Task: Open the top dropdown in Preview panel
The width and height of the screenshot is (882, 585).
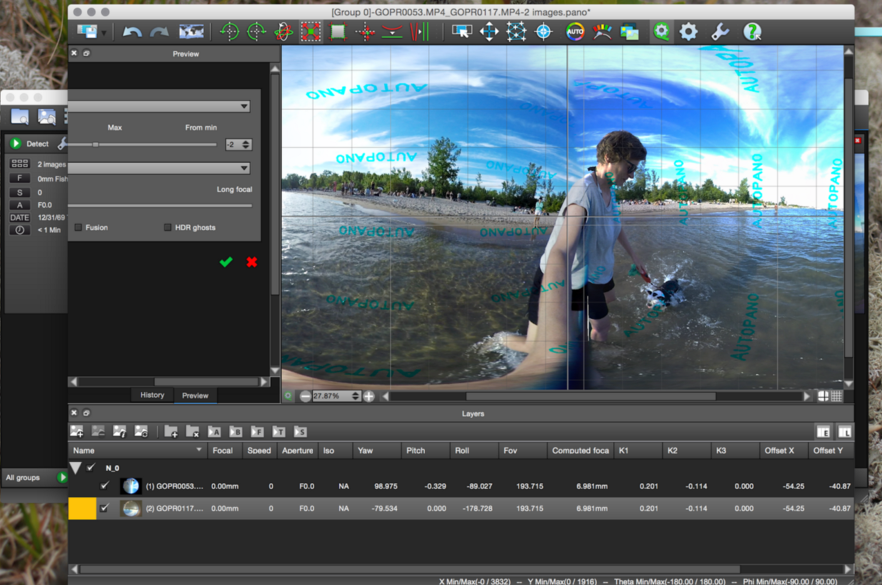Action: pyautogui.click(x=159, y=106)
